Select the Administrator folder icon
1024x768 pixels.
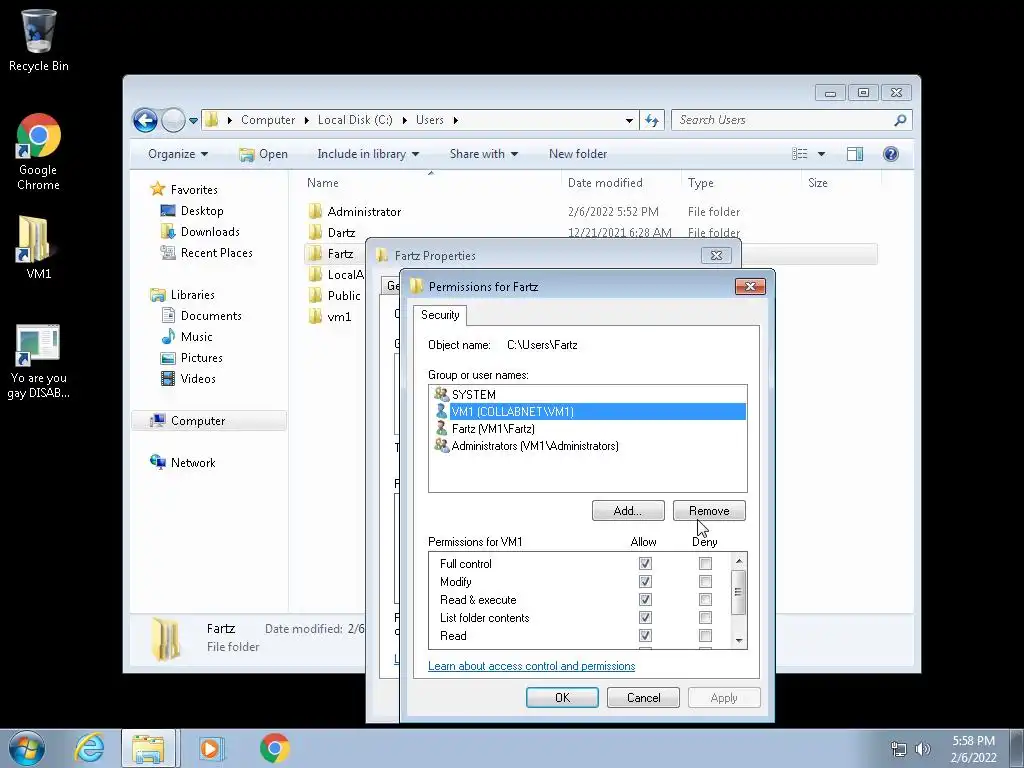click(315, 211)
